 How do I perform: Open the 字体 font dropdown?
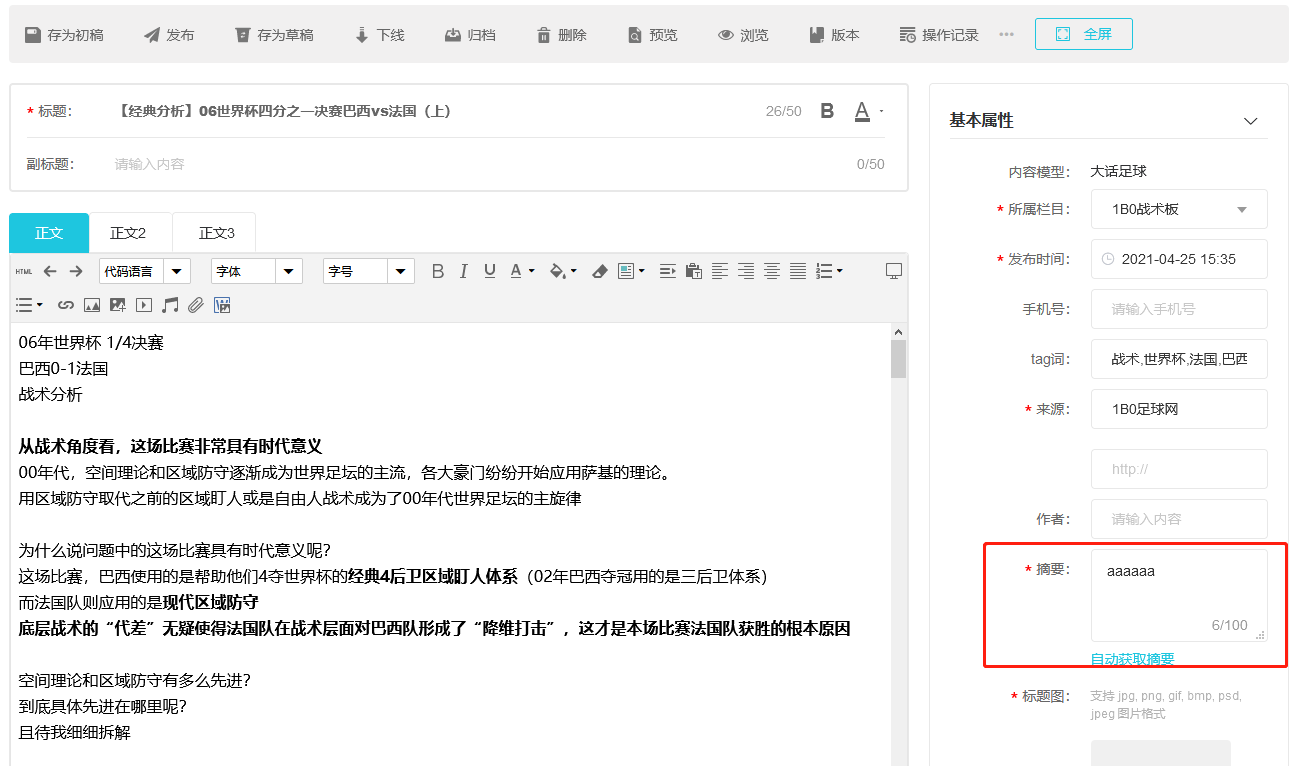(257, 271)
